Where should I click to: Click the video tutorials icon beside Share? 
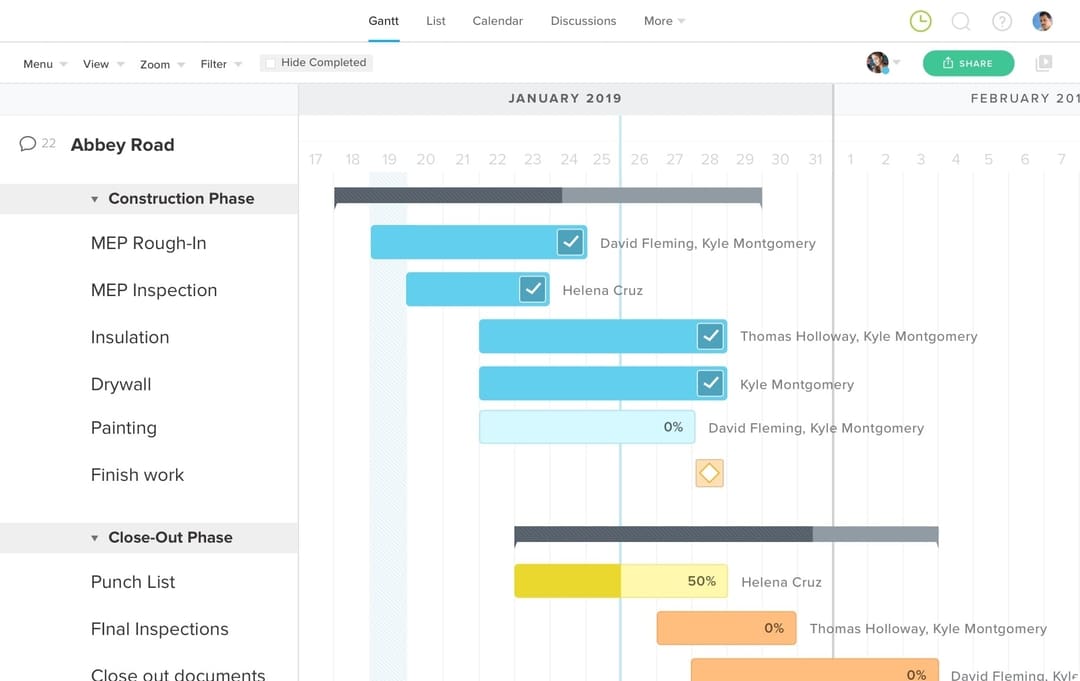click(1043, 62)
